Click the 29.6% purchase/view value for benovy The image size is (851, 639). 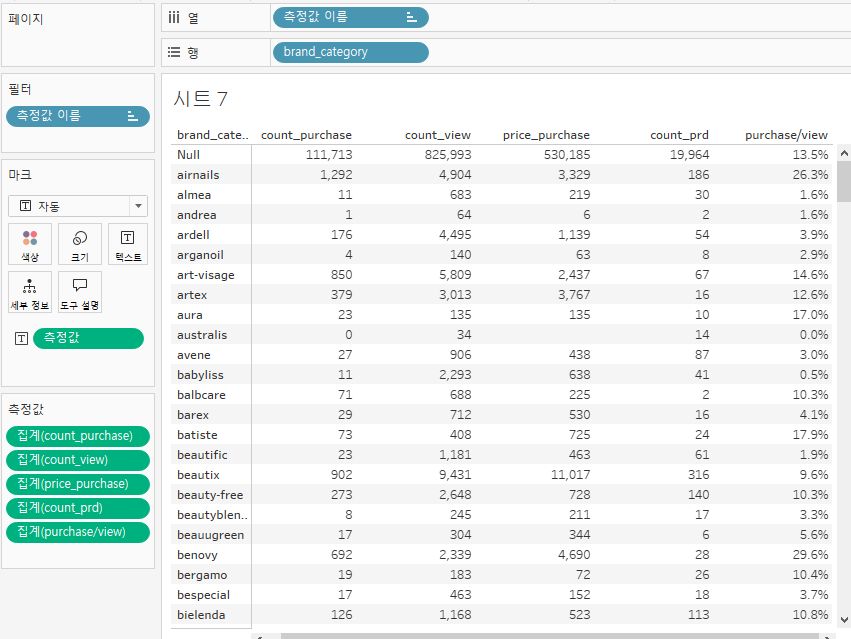point(810,555)
